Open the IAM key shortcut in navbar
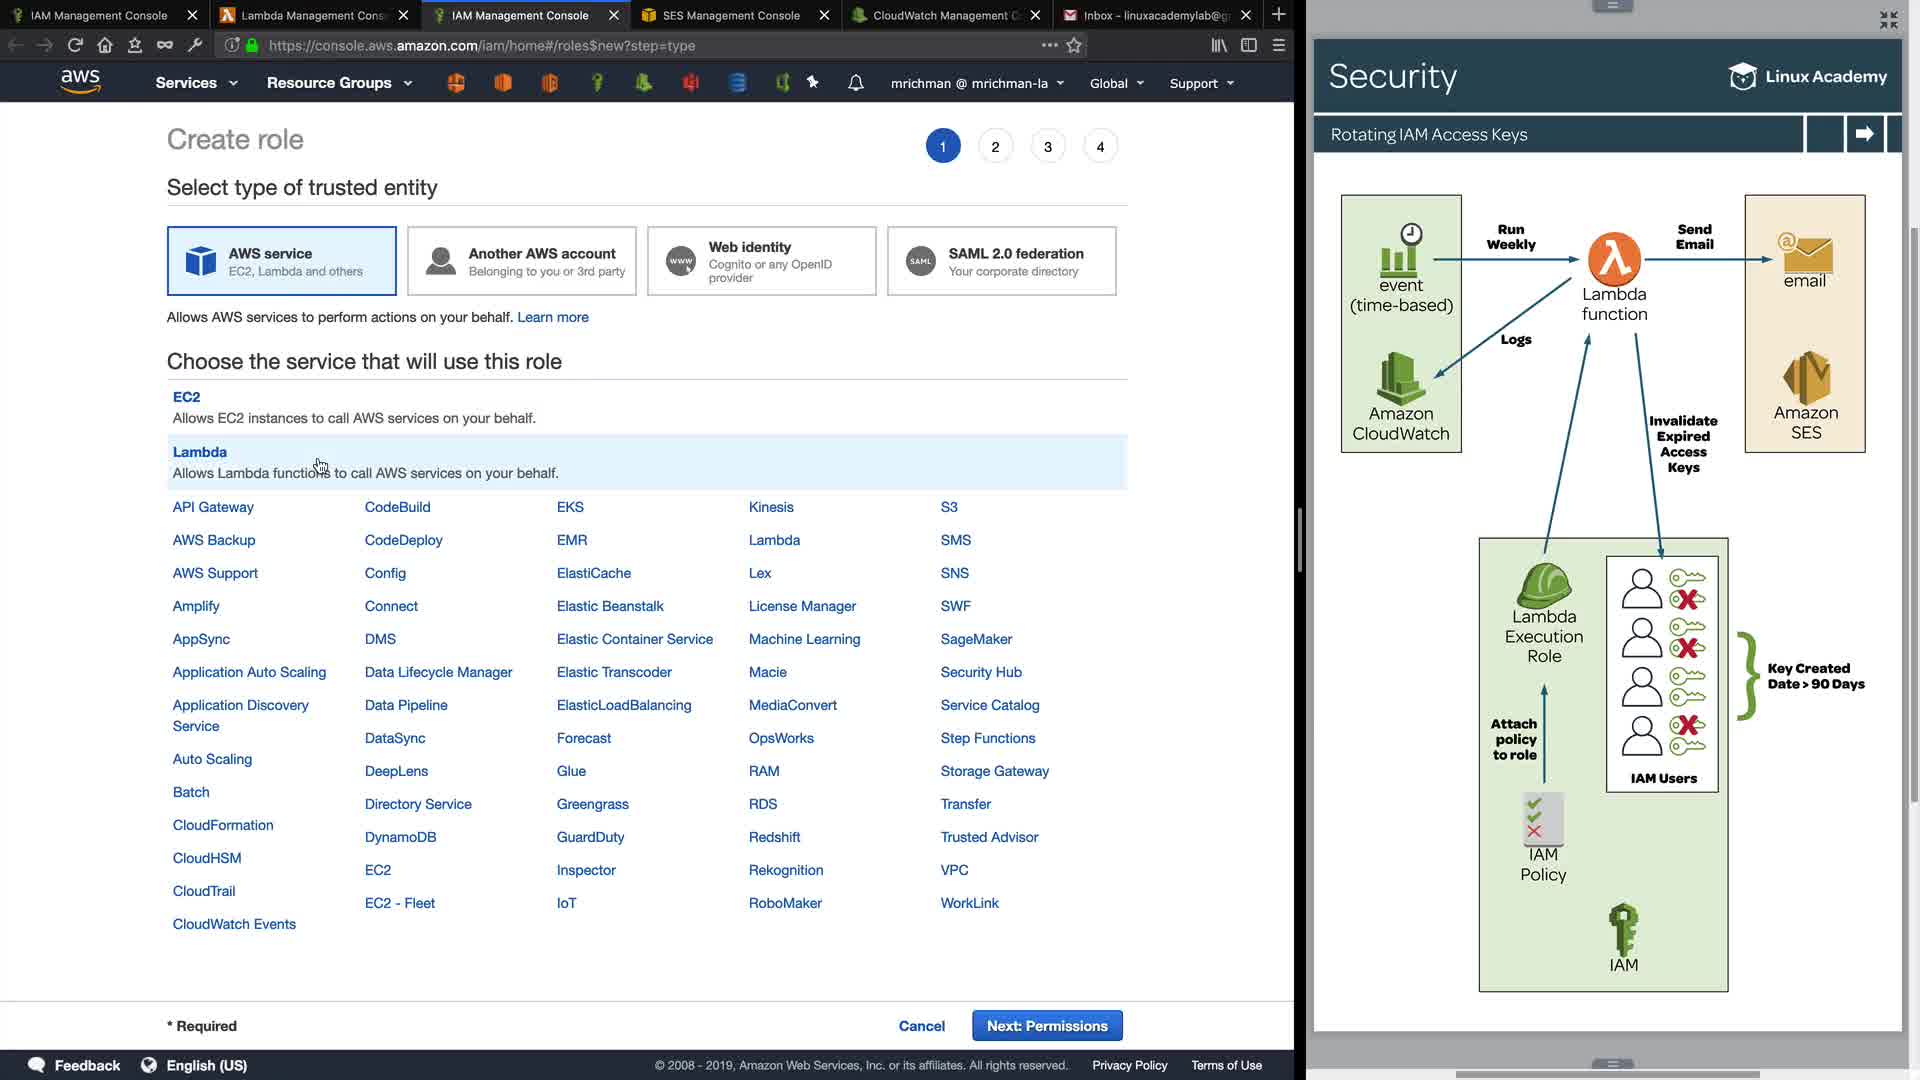 pyautogui.click(x=597, y=83)
